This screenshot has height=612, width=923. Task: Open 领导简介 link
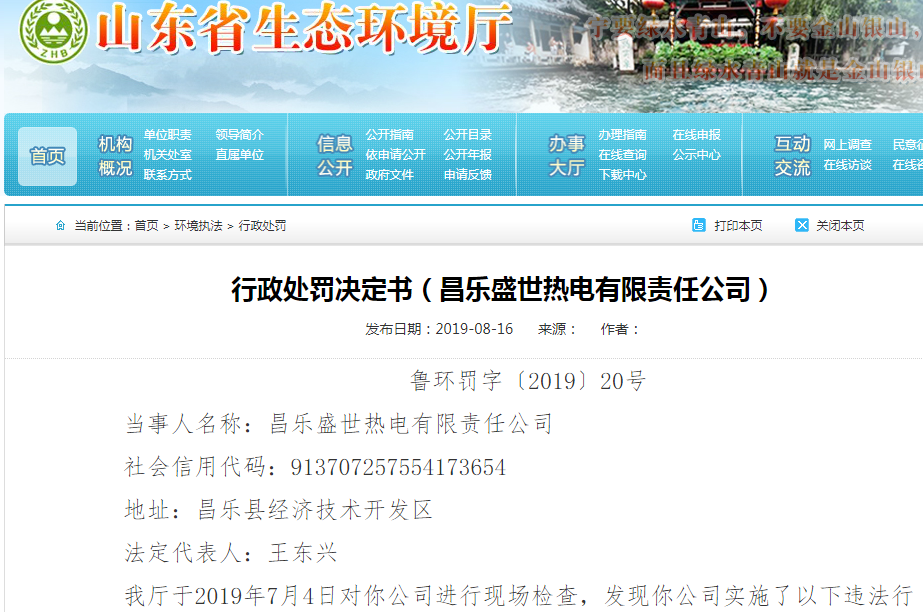pos(240,135)
